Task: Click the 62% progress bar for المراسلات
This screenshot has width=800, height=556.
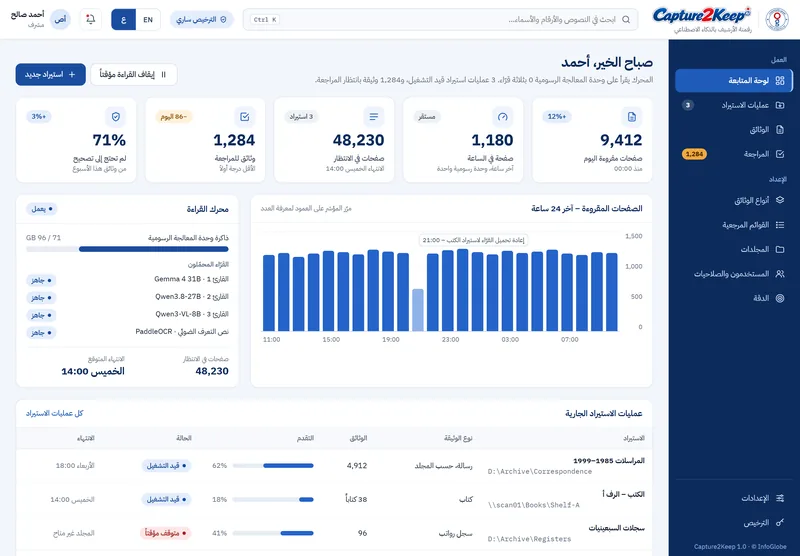Action: [273, 465]
